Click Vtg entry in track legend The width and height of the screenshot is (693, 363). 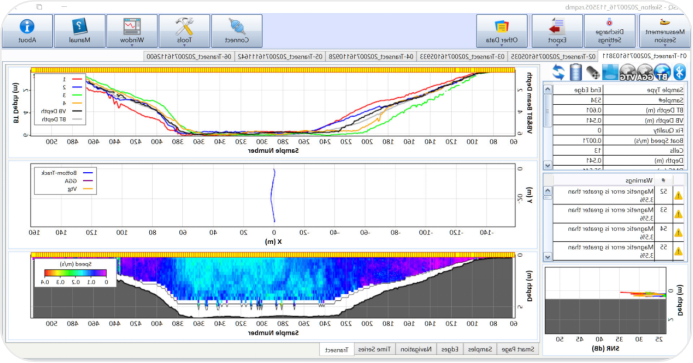[72, 189]
